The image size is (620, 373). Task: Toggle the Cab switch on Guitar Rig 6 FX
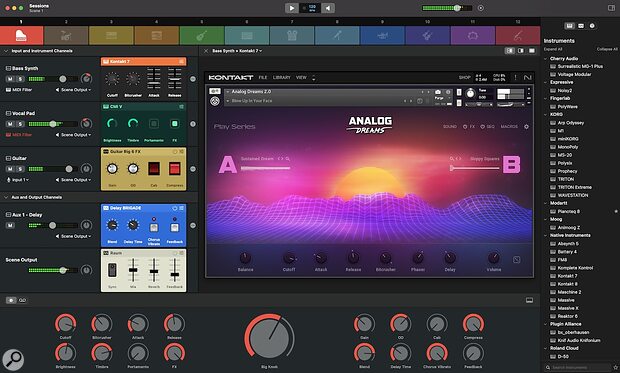click(154, 169)
